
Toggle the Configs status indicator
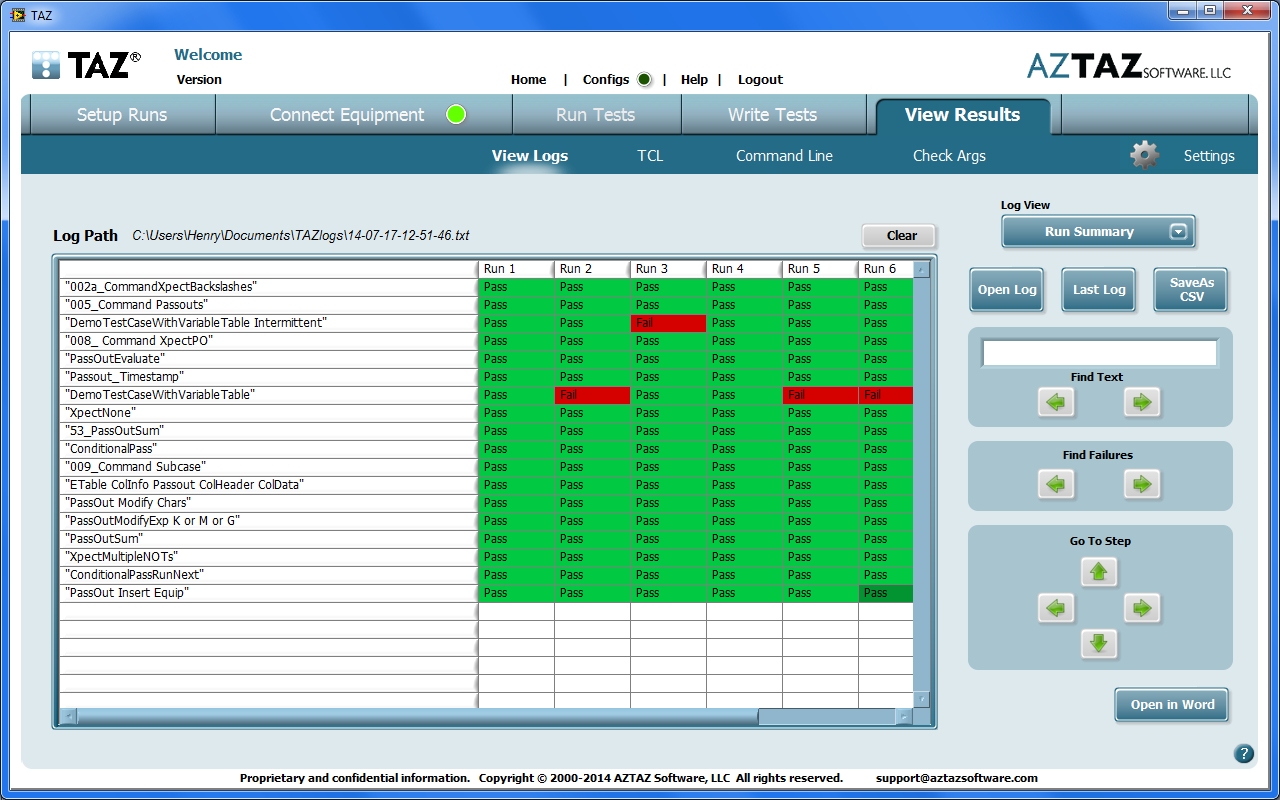coord(644,80)
